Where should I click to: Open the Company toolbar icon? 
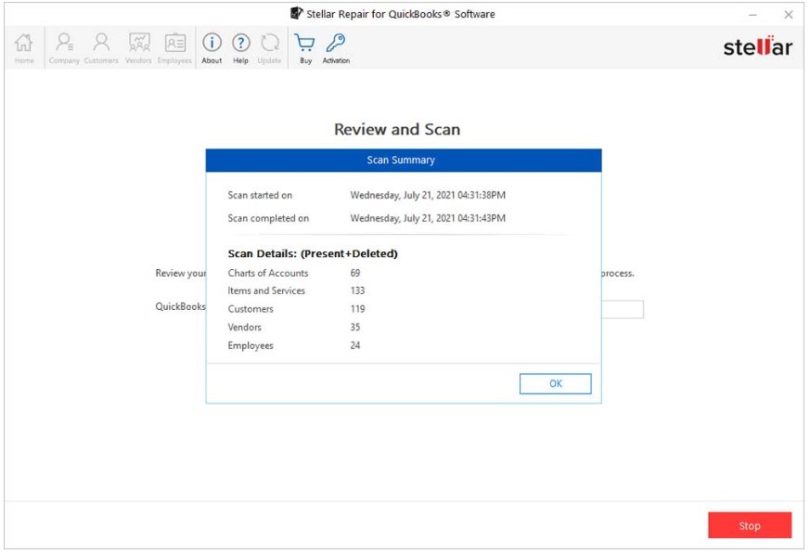64,48
